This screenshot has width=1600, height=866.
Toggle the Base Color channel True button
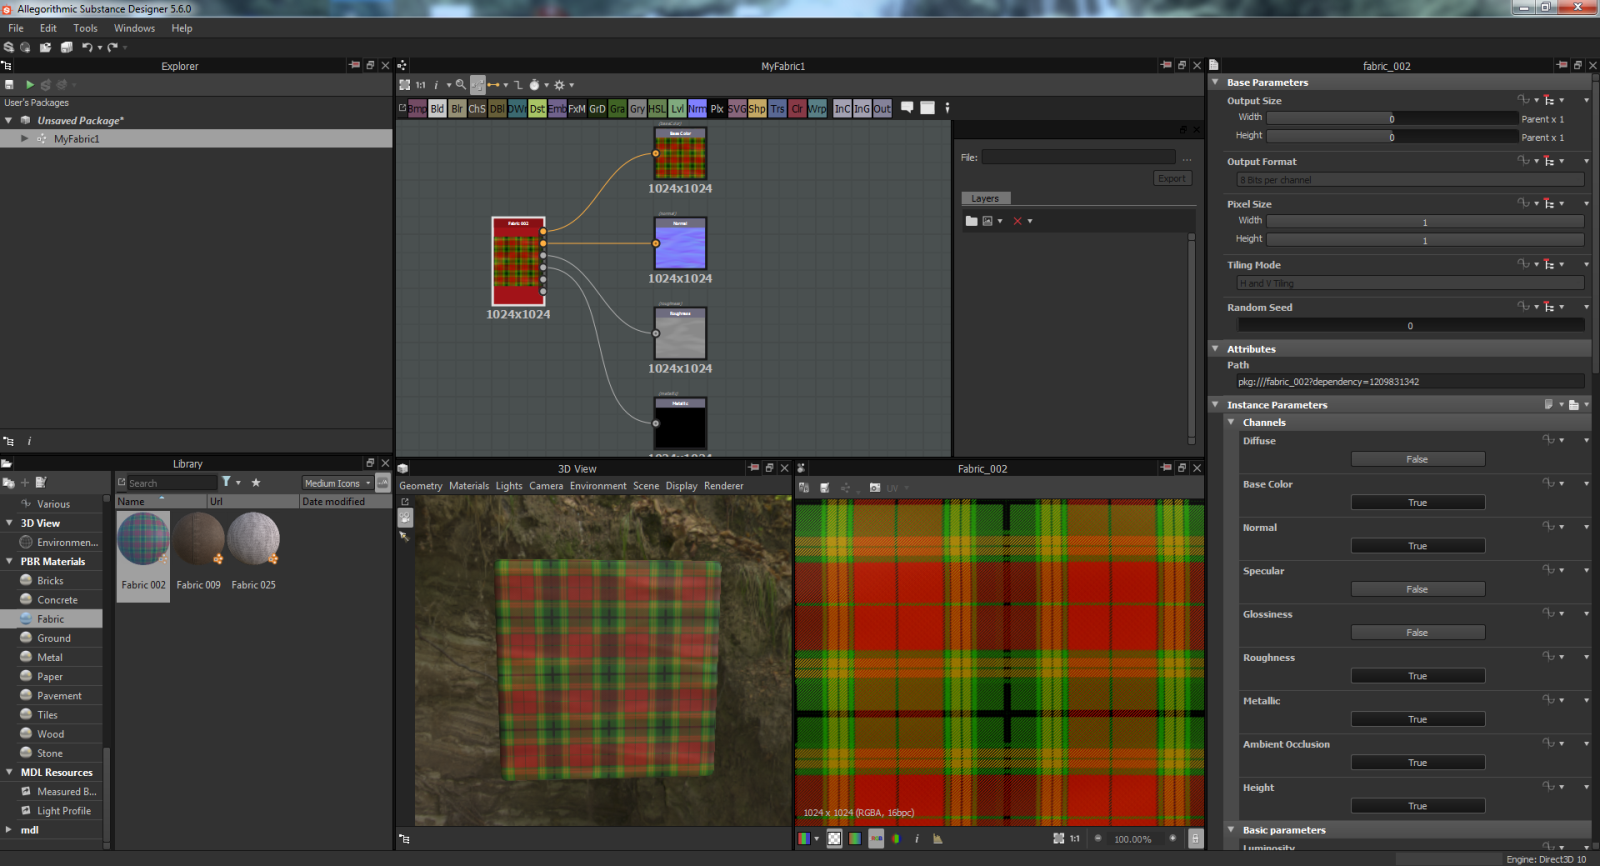(1418, 502)
